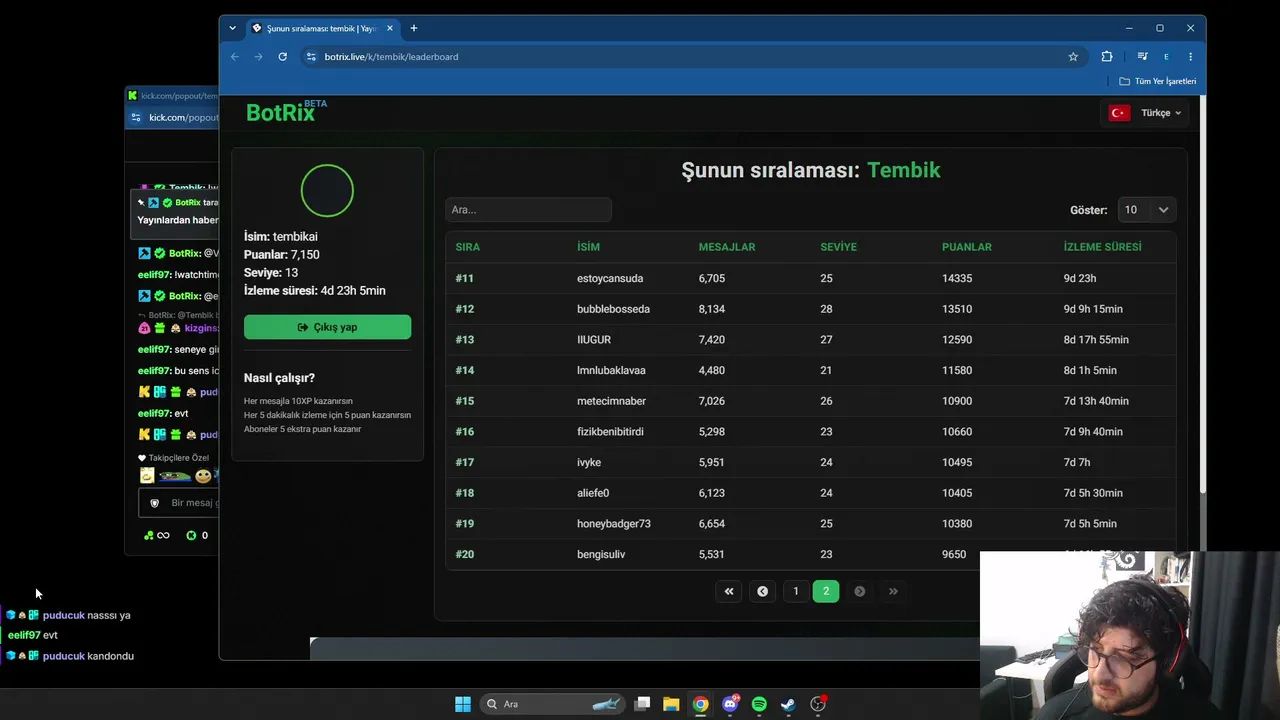Viewport: 1280px width, 720px height.
Task: Click the taskbar Ara search box
Action: tap(552, 704)
